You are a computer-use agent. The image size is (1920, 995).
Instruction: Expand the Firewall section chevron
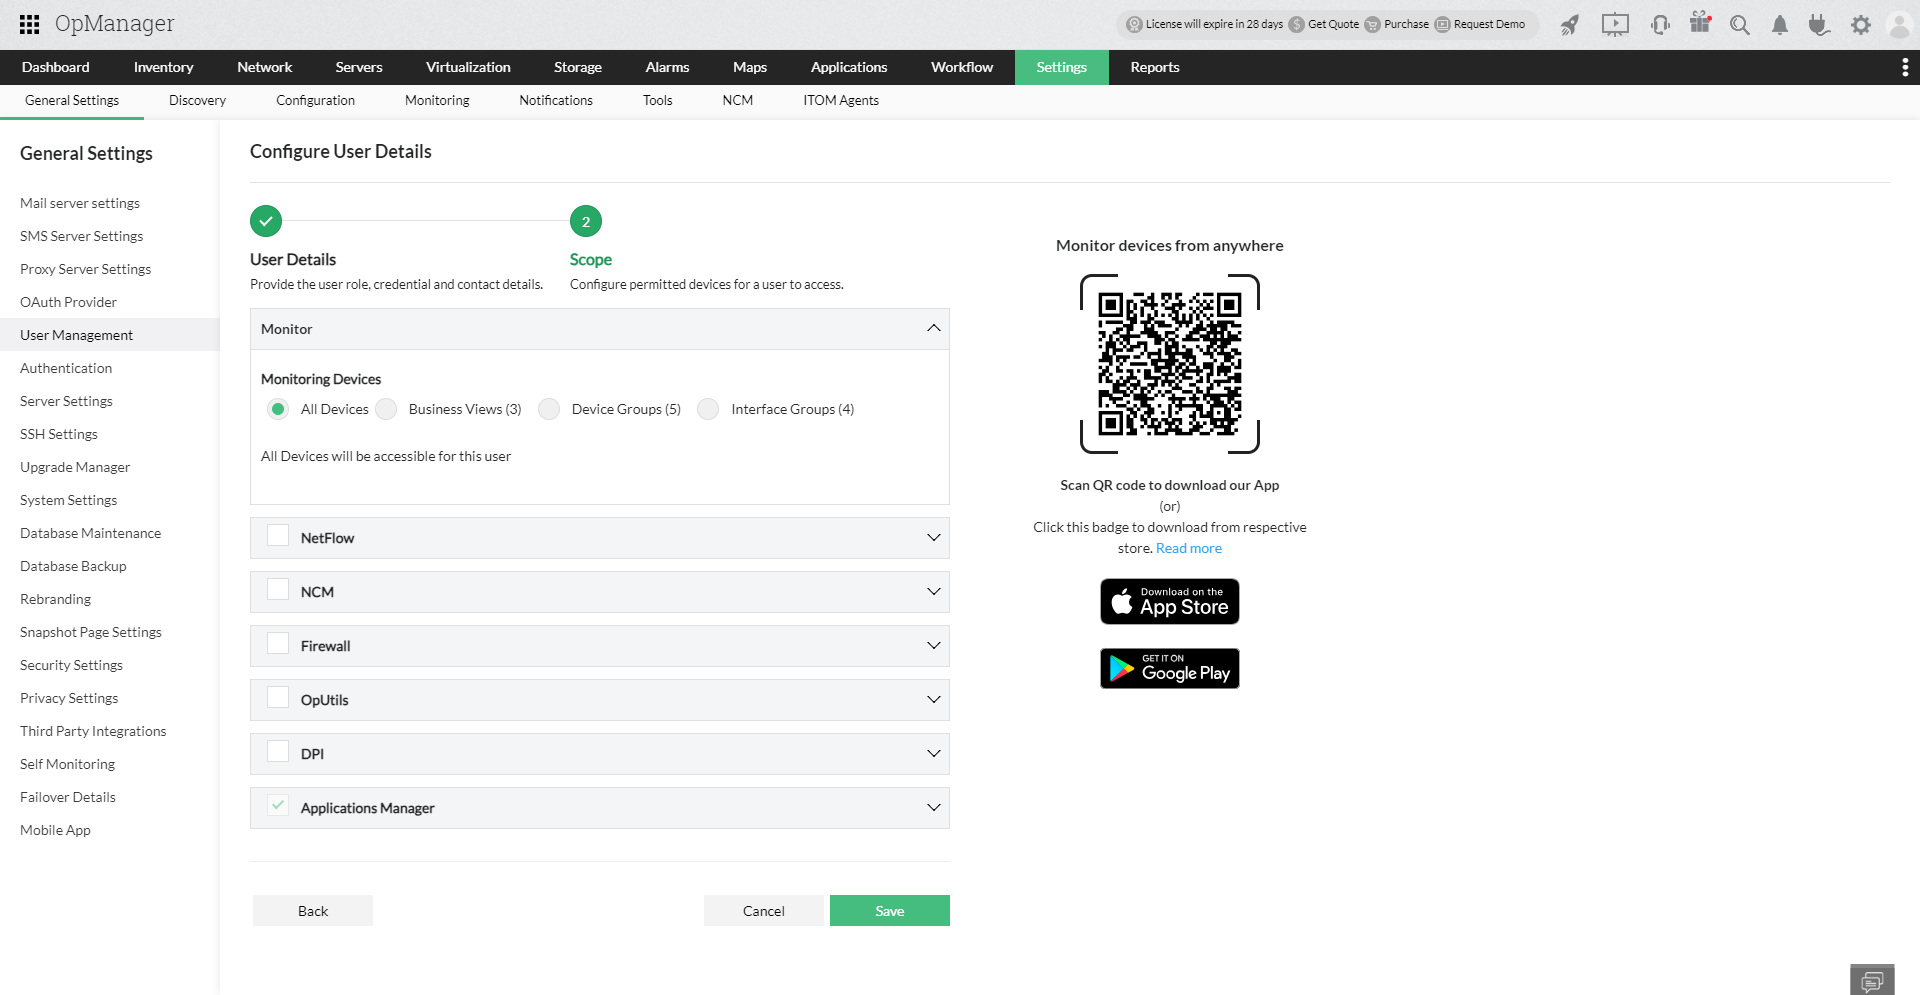coord(934,646)
